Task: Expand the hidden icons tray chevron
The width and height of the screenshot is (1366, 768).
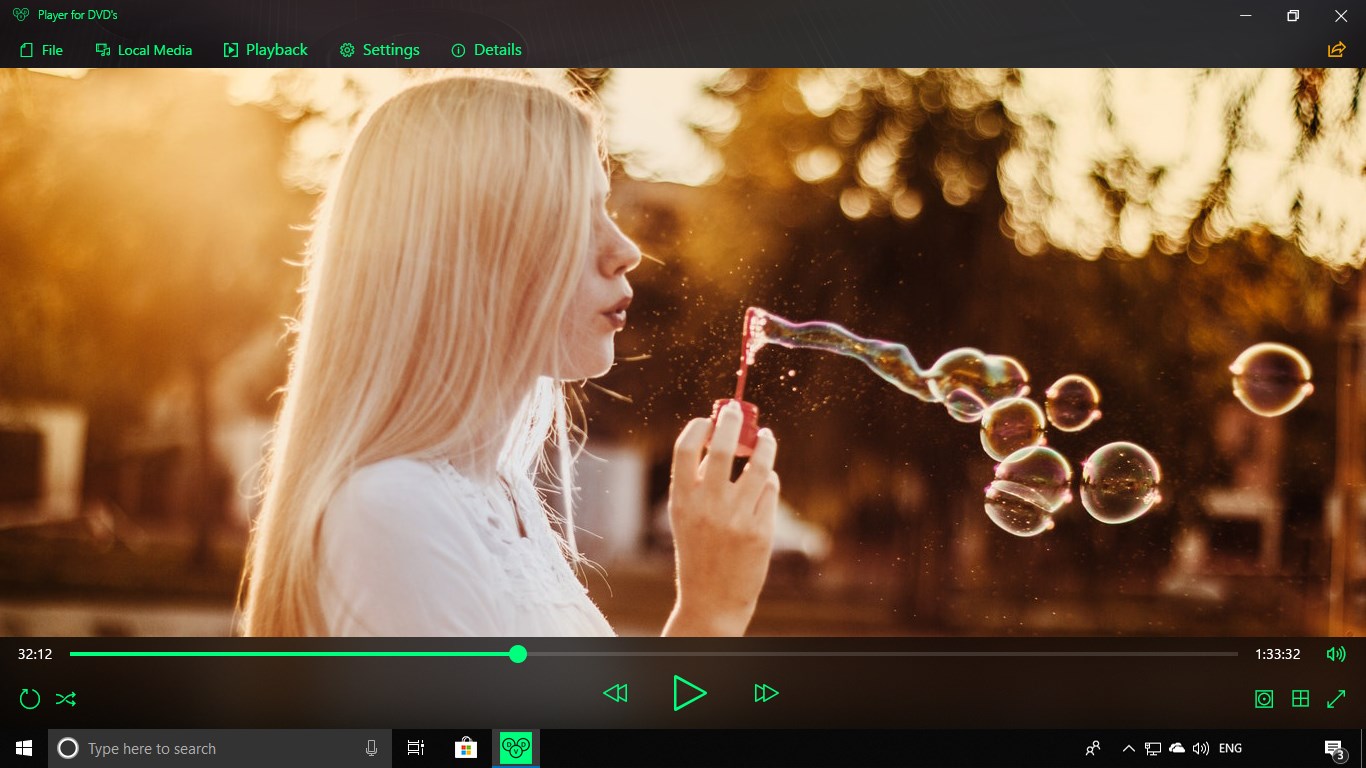Action: pos(1128,748)
